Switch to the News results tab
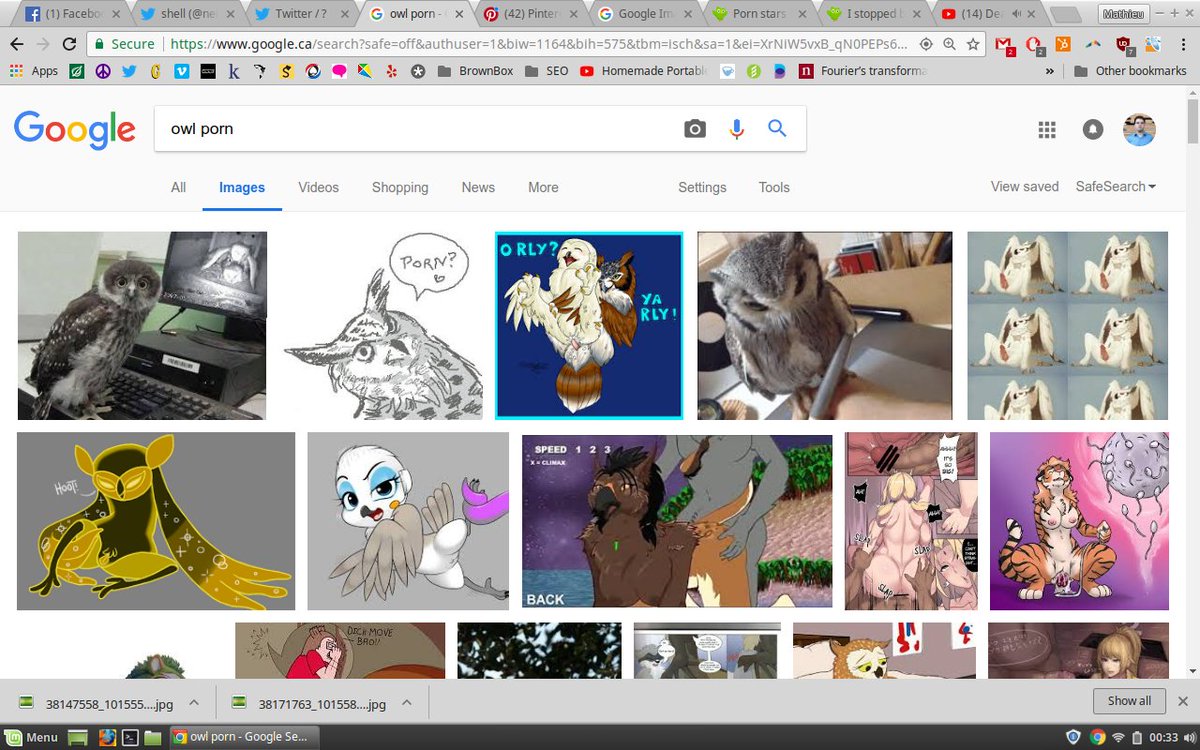 (x=478, y=187)
